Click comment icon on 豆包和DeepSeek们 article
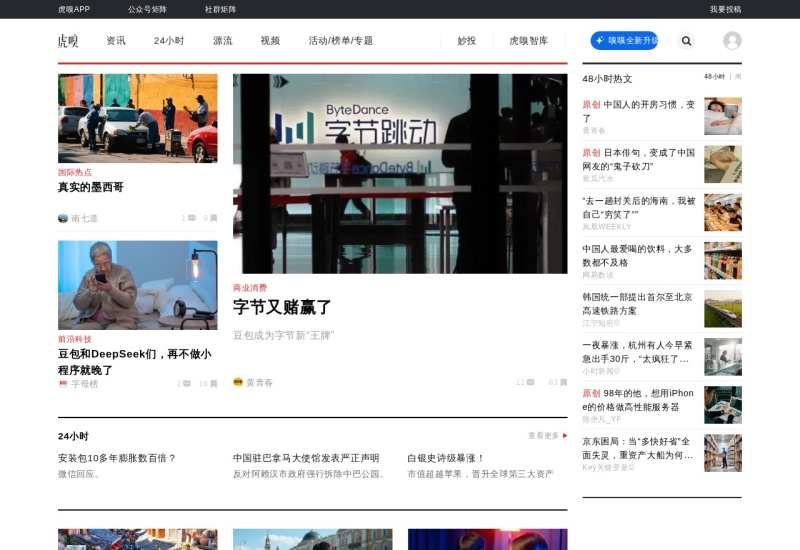Viewport: 800px width, 550px height. (187, 383)
